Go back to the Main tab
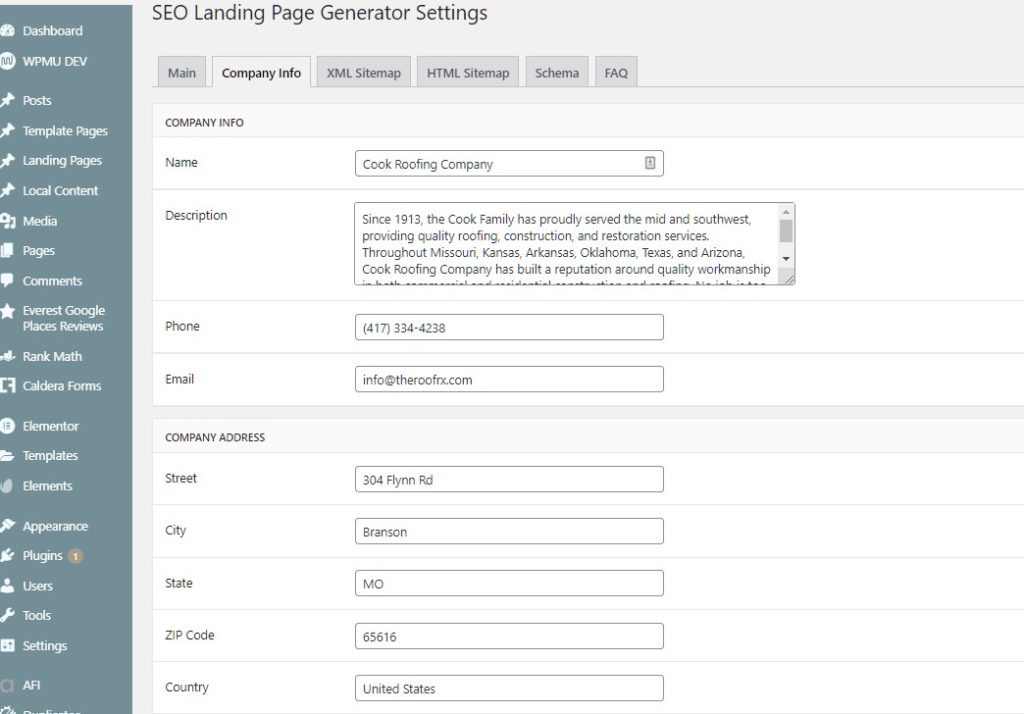The width and height of the screenshot is (1024, 714). pyautogui.click(x=181, y=71)
